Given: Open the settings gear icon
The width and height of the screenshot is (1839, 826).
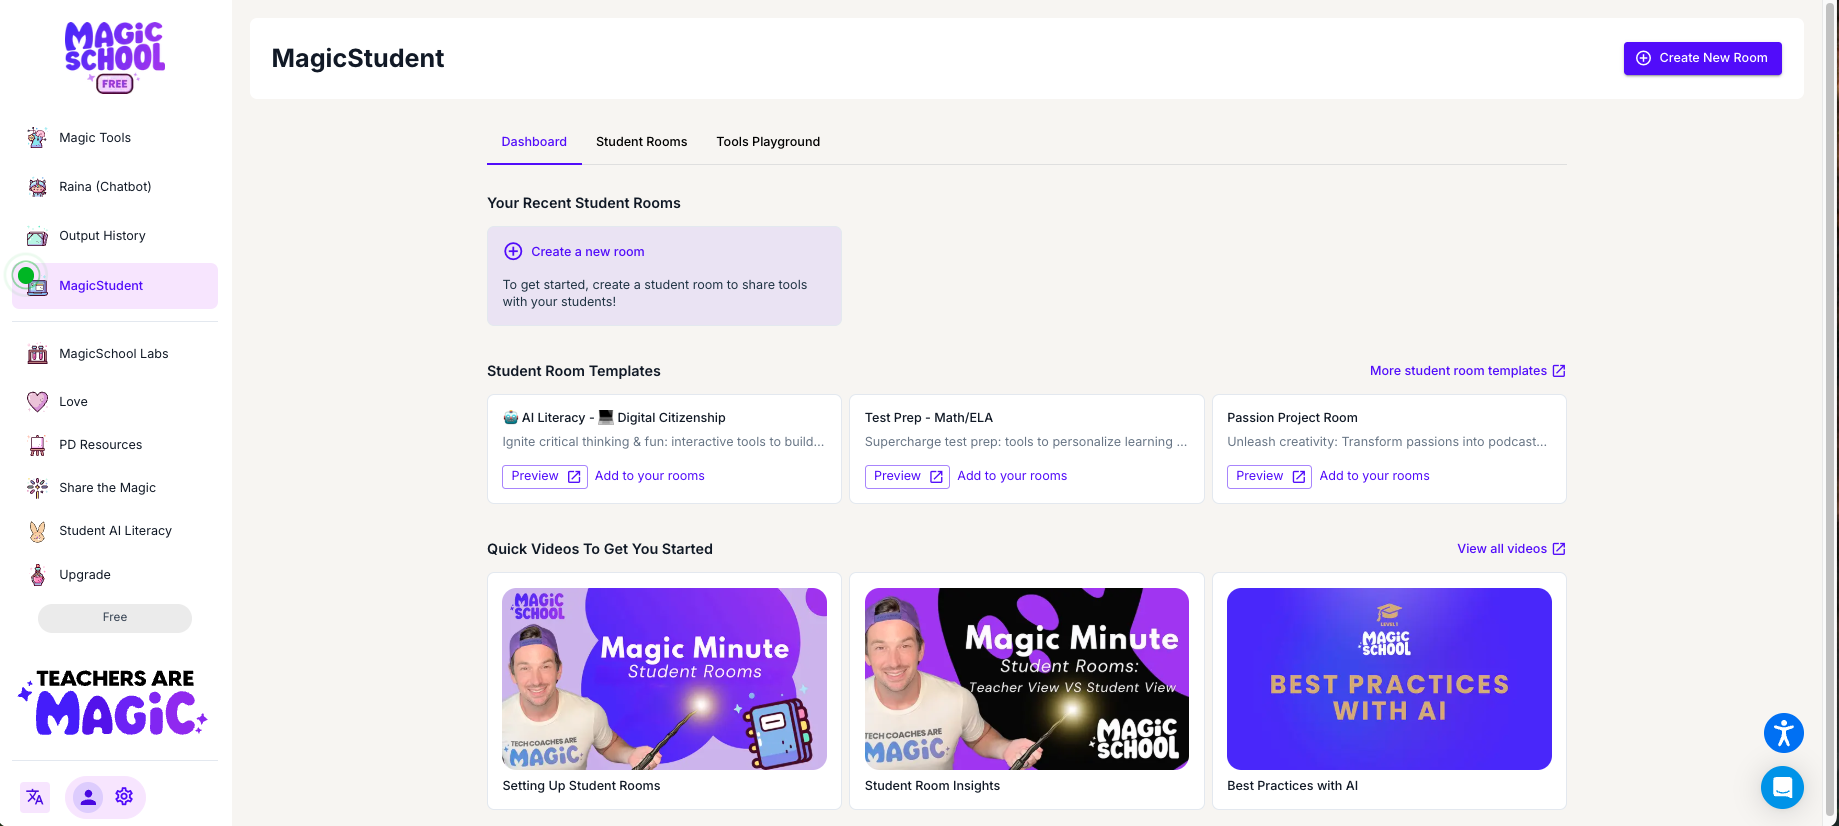Looking at the screenshot, I should 124,797.
